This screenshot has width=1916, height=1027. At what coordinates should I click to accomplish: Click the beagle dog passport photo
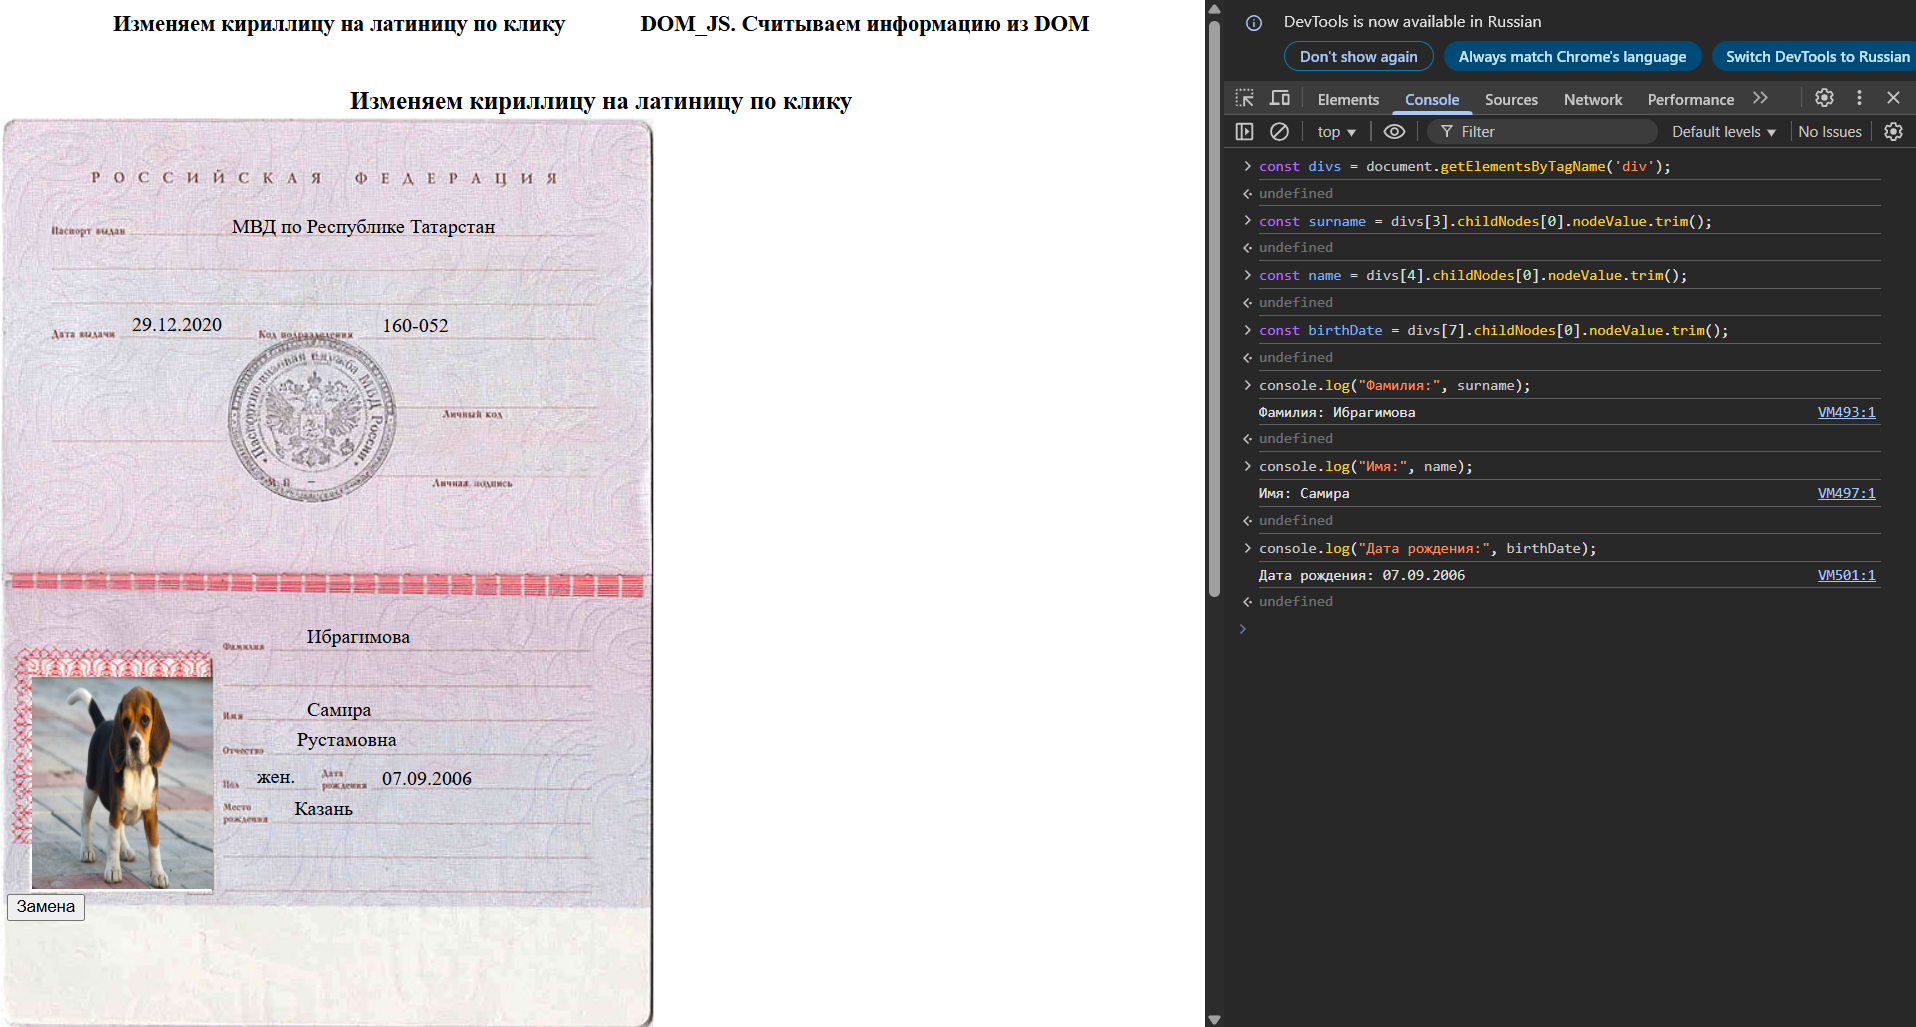coord(122,783)
